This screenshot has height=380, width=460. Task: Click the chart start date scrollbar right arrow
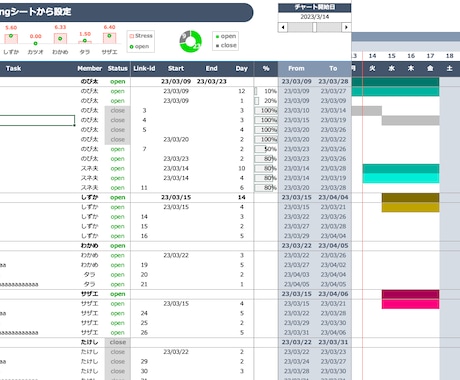(x=346, y=27)
